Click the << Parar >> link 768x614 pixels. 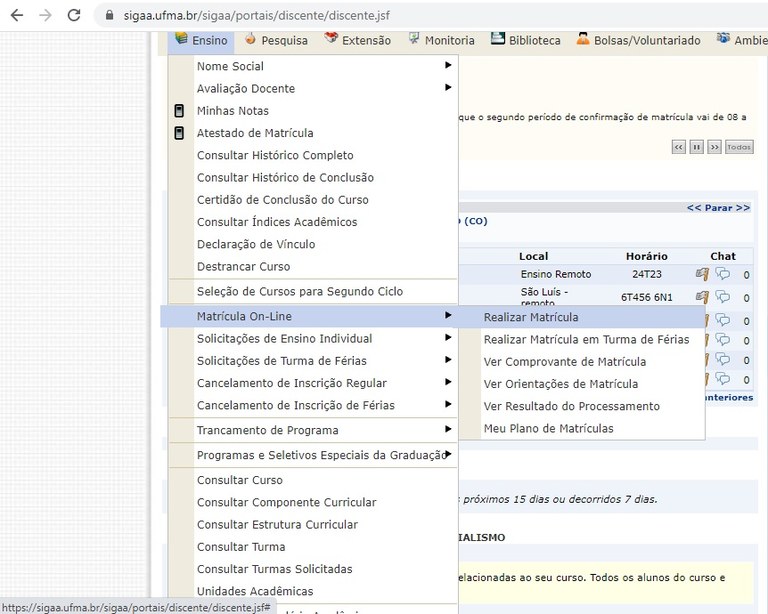[717, 208]
